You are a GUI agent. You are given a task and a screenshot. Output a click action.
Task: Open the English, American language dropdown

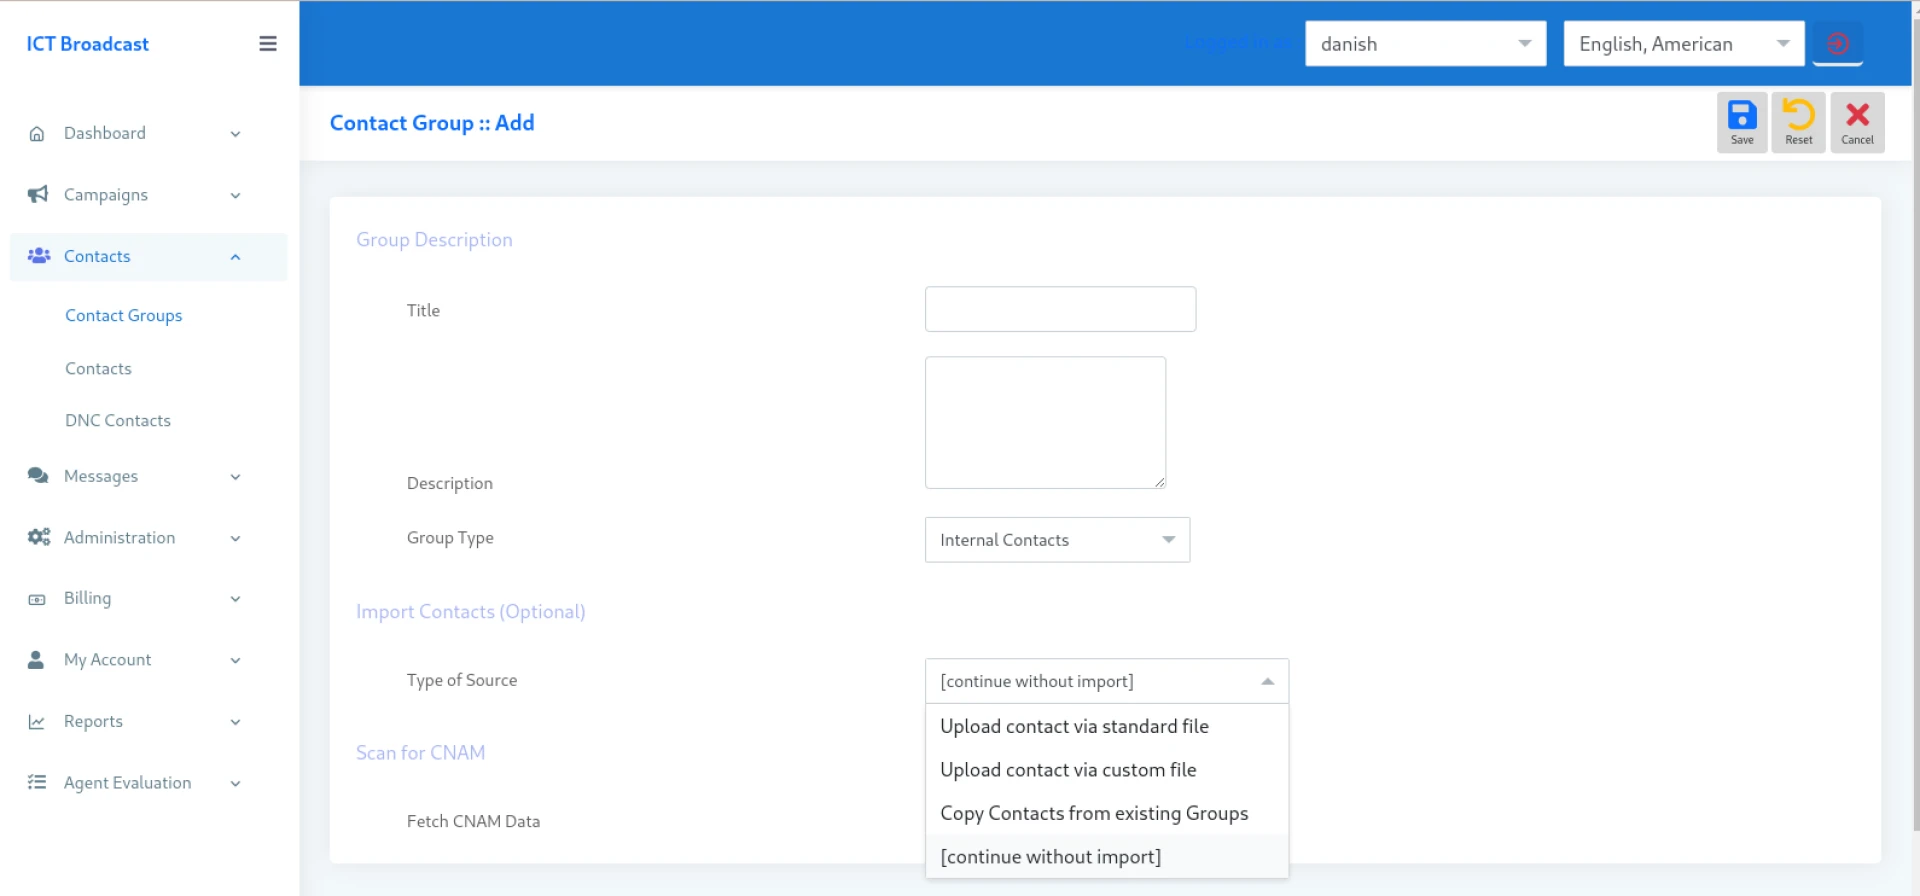pos(1683,44)
